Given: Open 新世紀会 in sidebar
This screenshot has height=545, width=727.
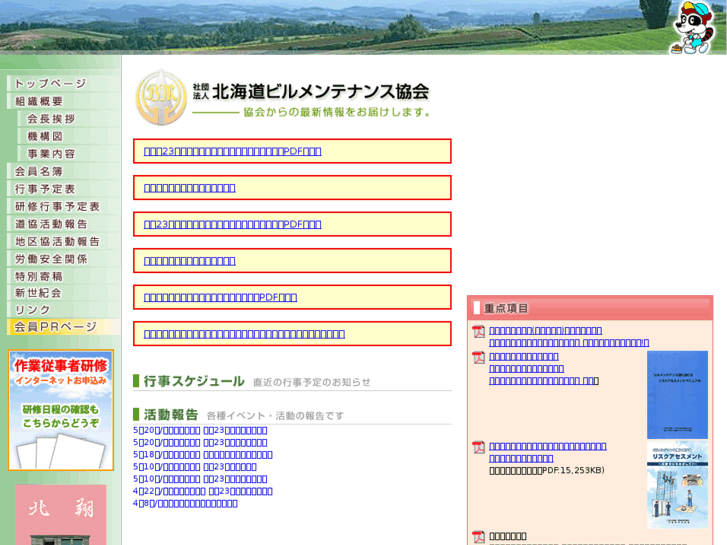Looking at the screenshot, I should (64, 293).
